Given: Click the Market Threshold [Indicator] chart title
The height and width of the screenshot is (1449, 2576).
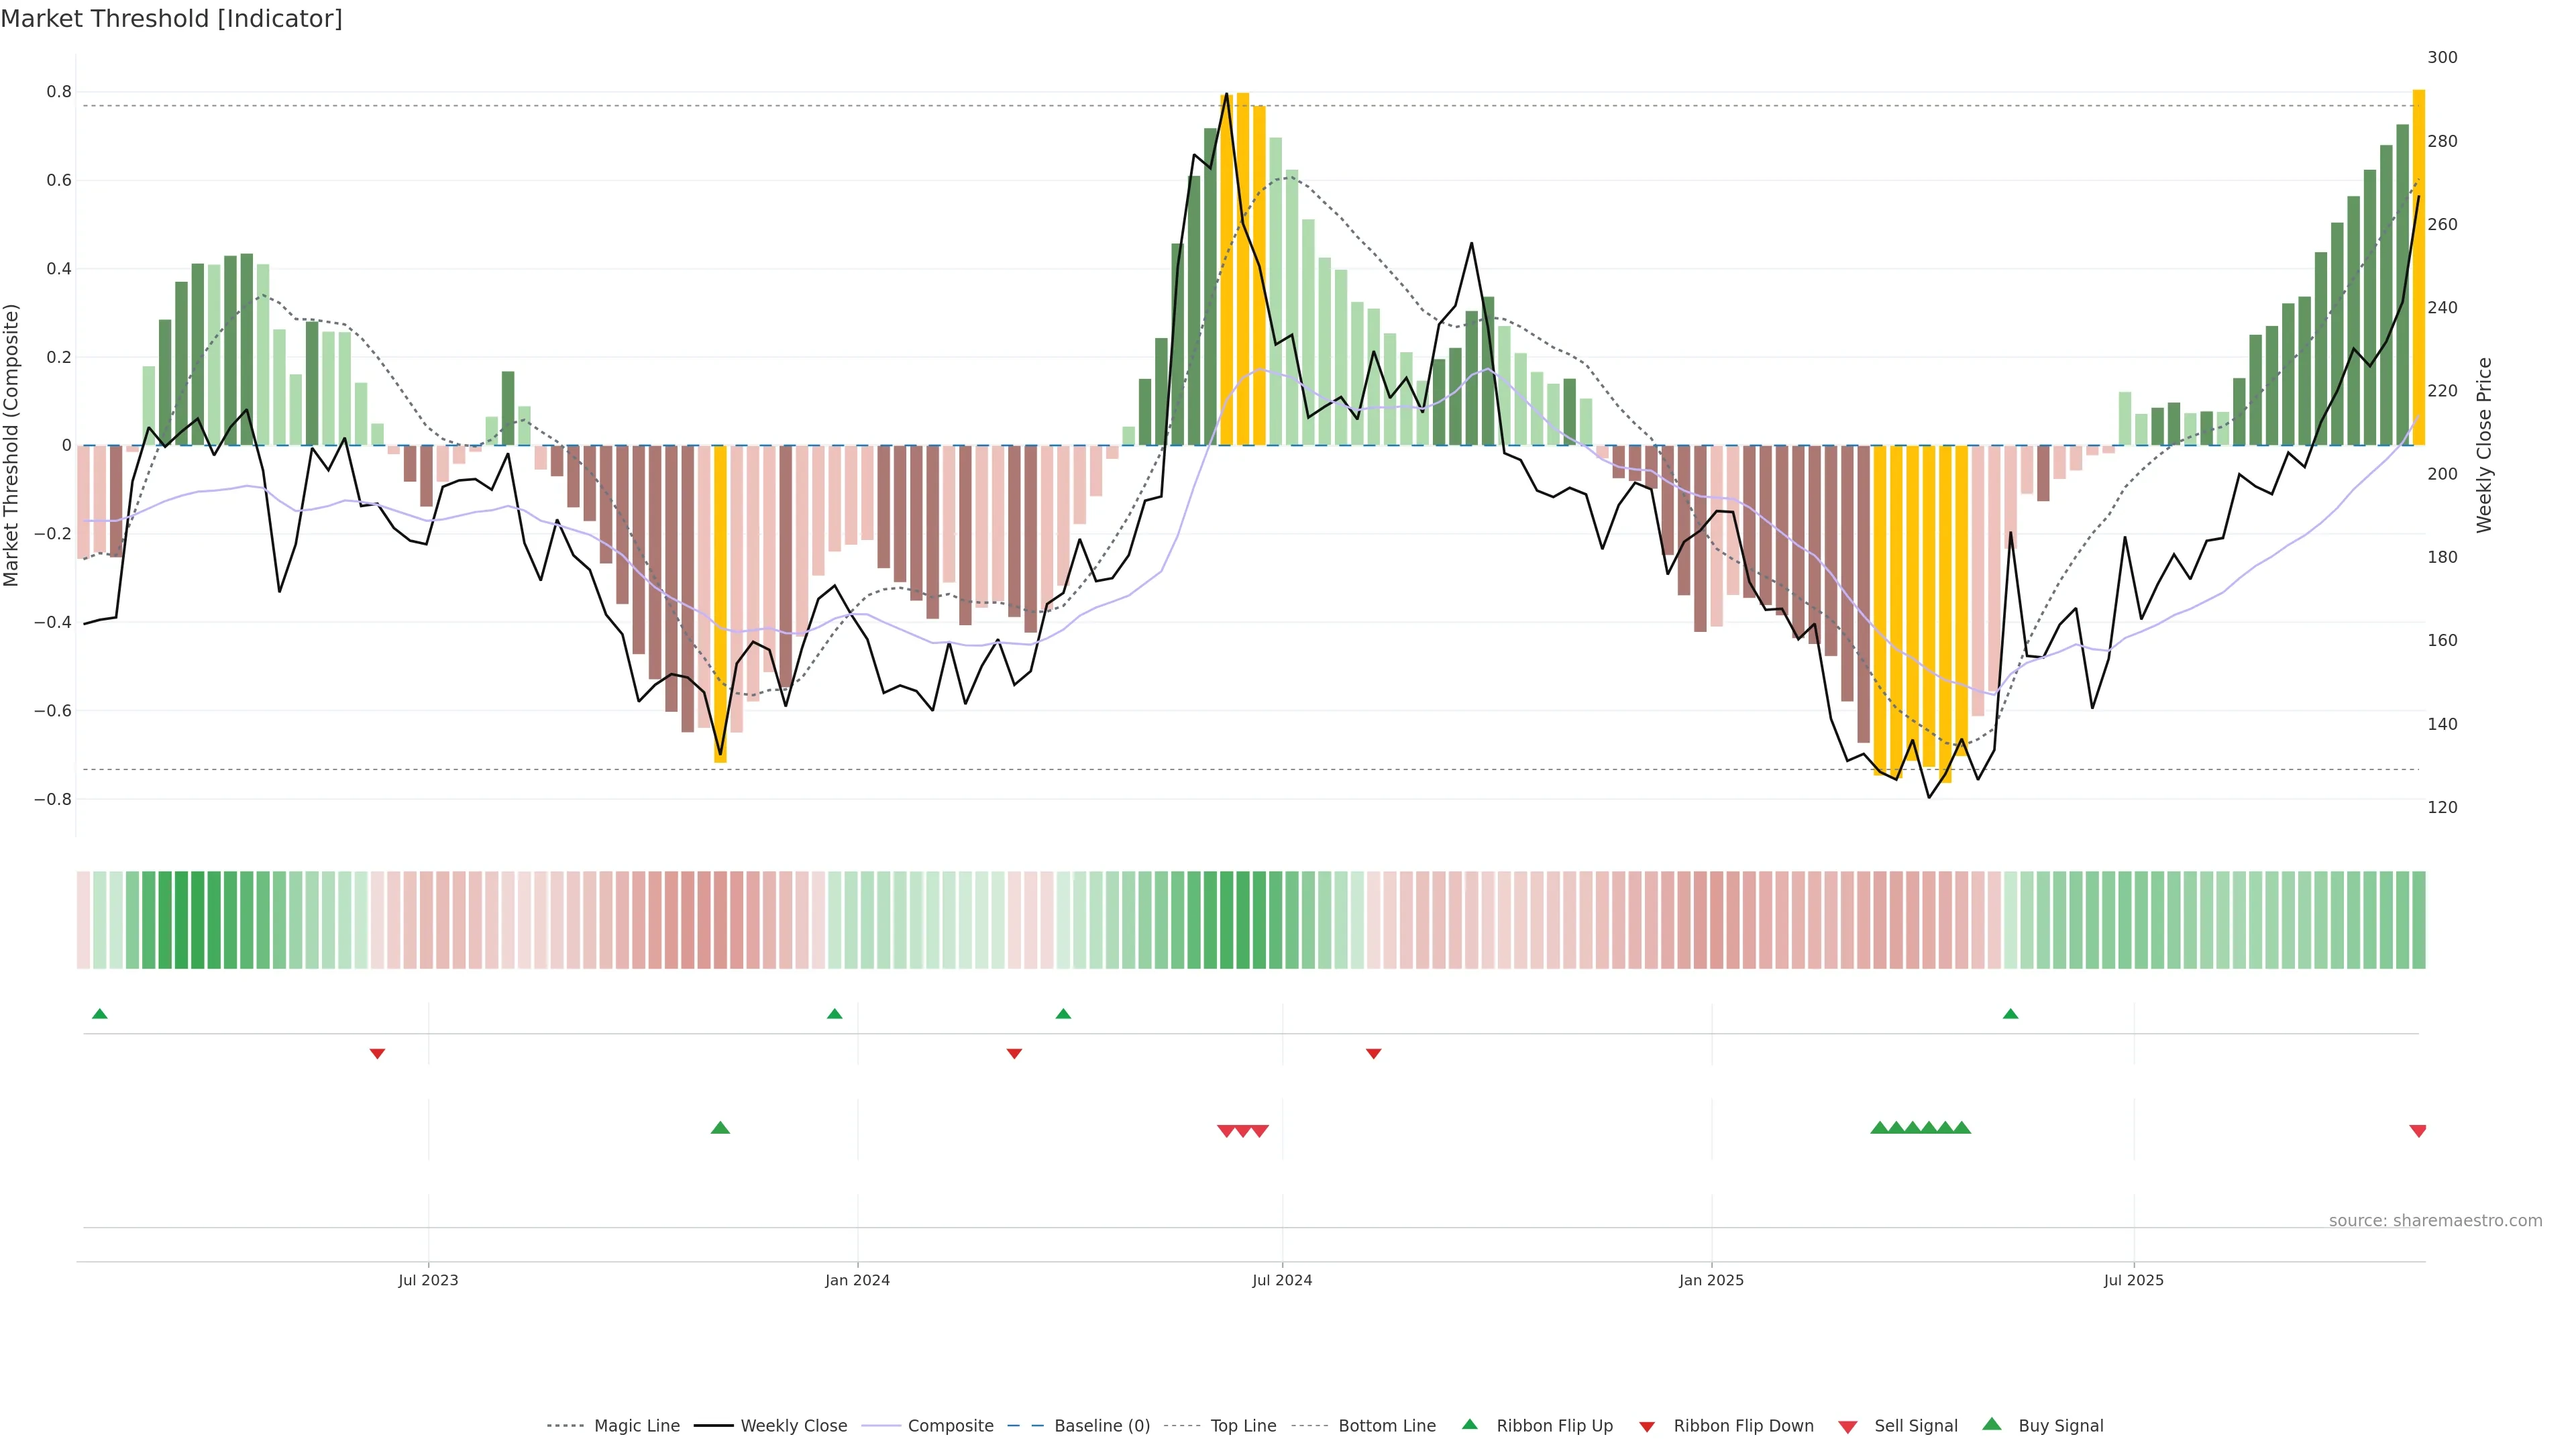Looking at the screenshot, I should (x=171, y=19).
